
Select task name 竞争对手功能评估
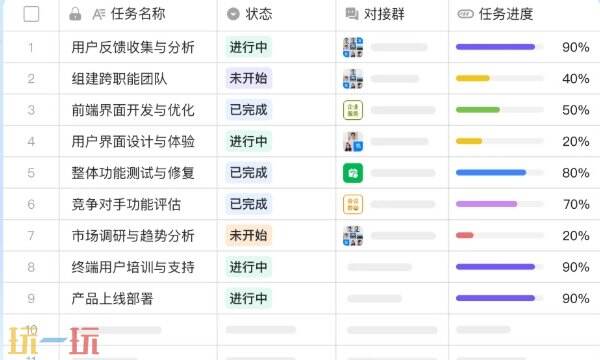pos(126,204)
